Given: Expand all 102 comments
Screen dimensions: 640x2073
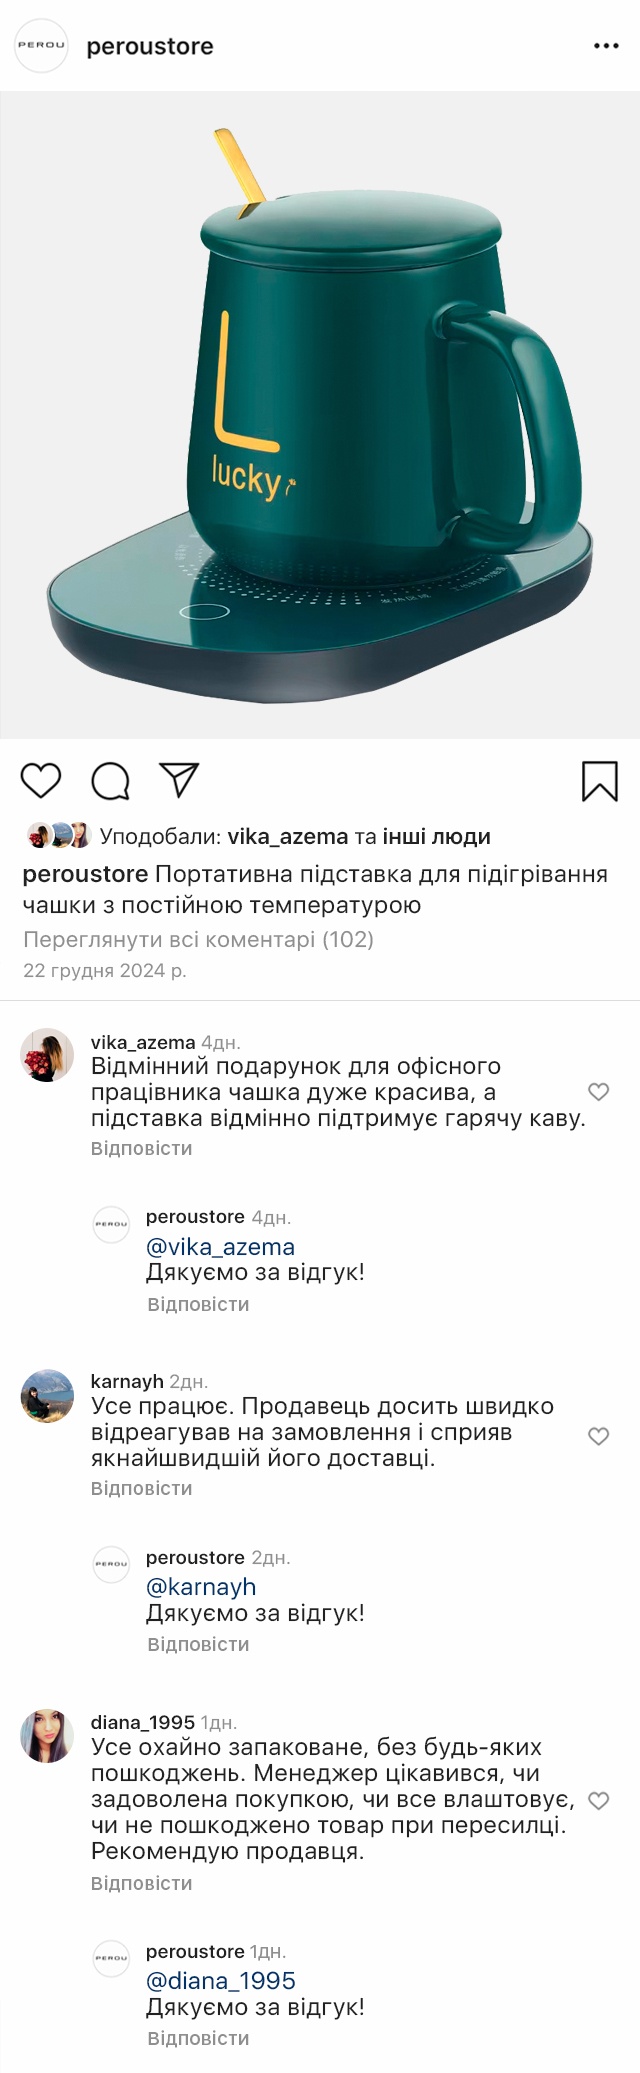Looking at the screenshot, I should 198,939.
